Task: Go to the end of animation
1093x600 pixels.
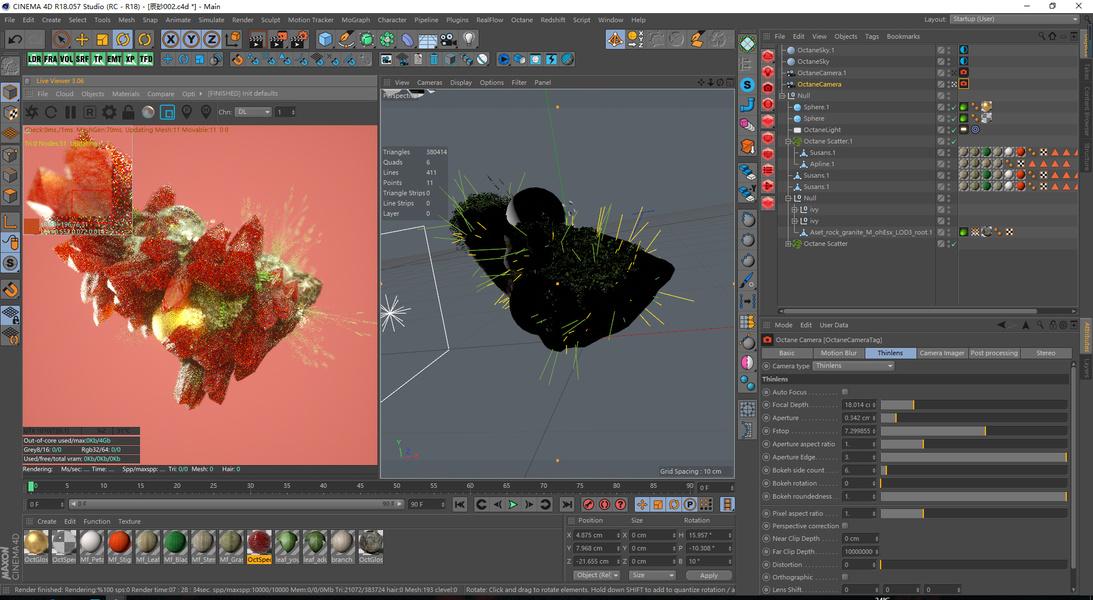Action: click(567, 505)
